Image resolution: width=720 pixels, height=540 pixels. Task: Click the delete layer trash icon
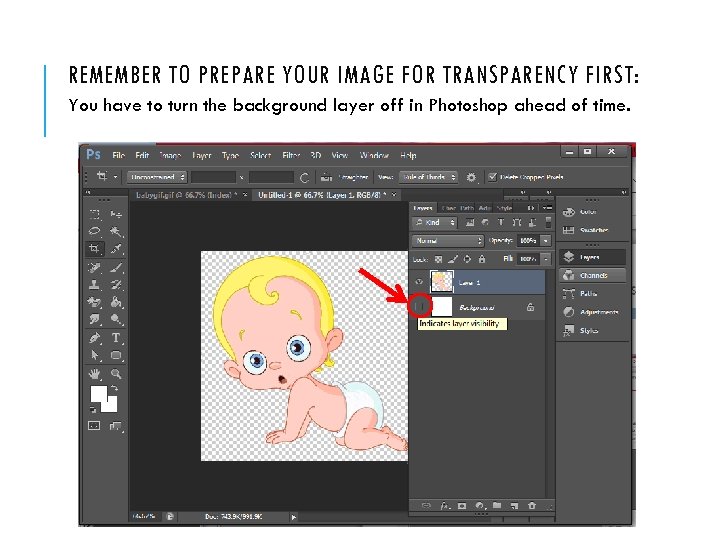[532, 506]
